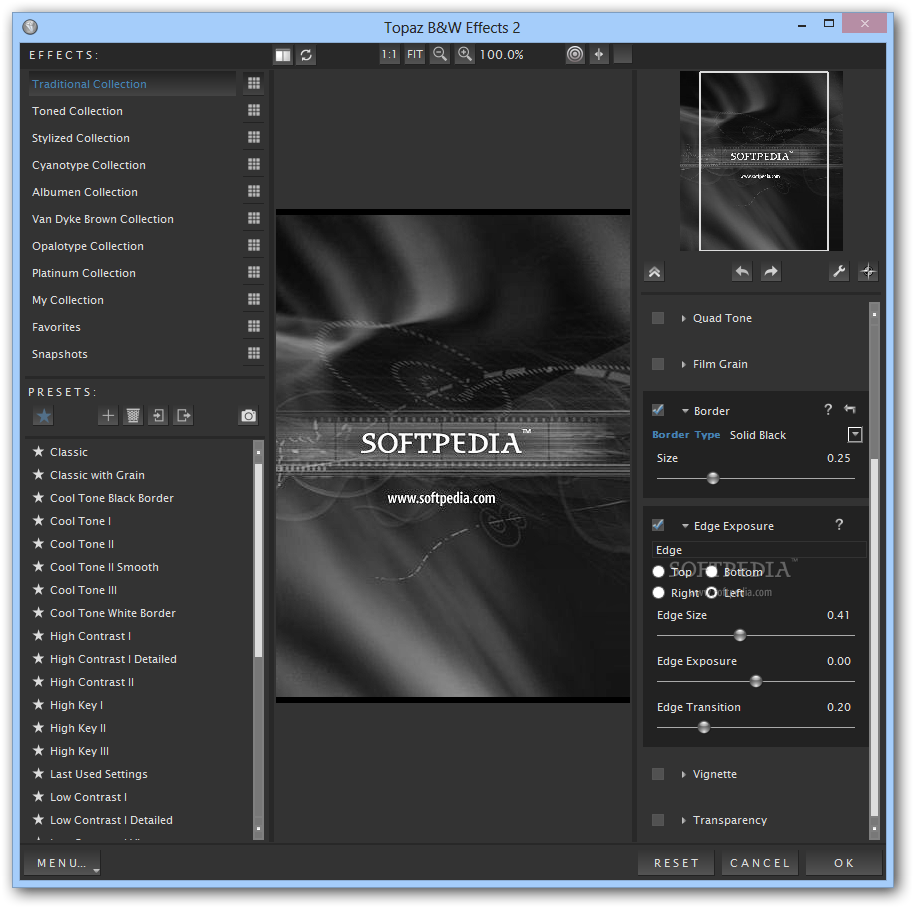Open the Border Type dropdown
The image size is (914, 908).
point(855,435)
